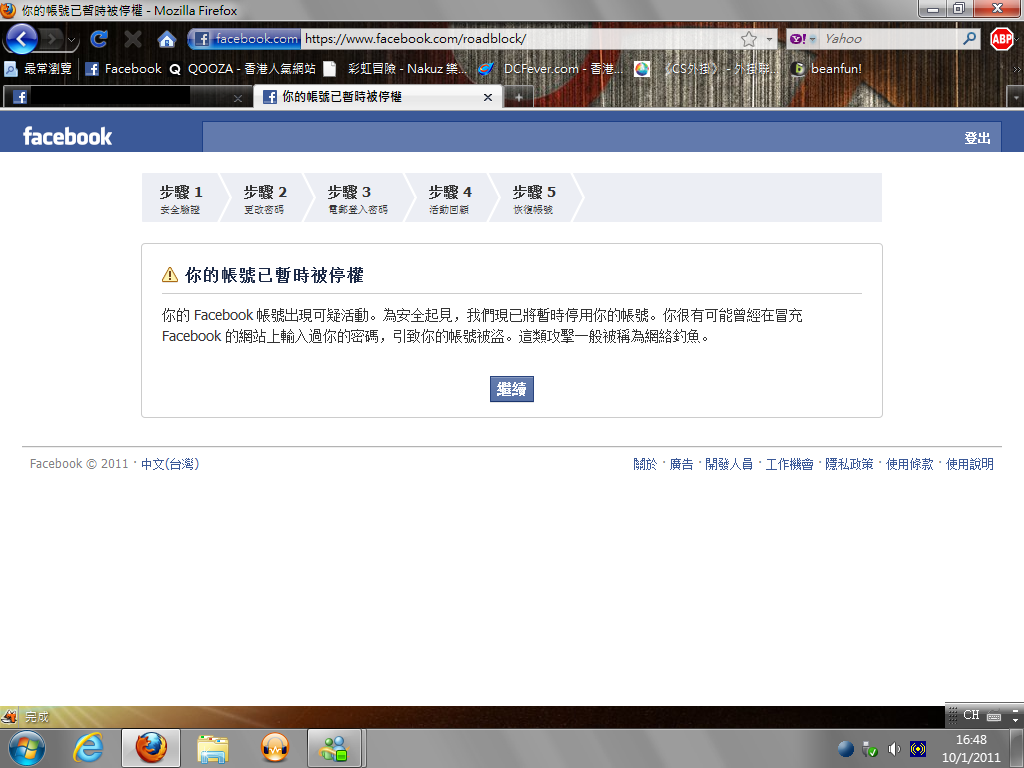Click 步驟 3 電郵登入密碼 step
The width and height of the screenshot is (1024, 768).
[x=357, y=199]
